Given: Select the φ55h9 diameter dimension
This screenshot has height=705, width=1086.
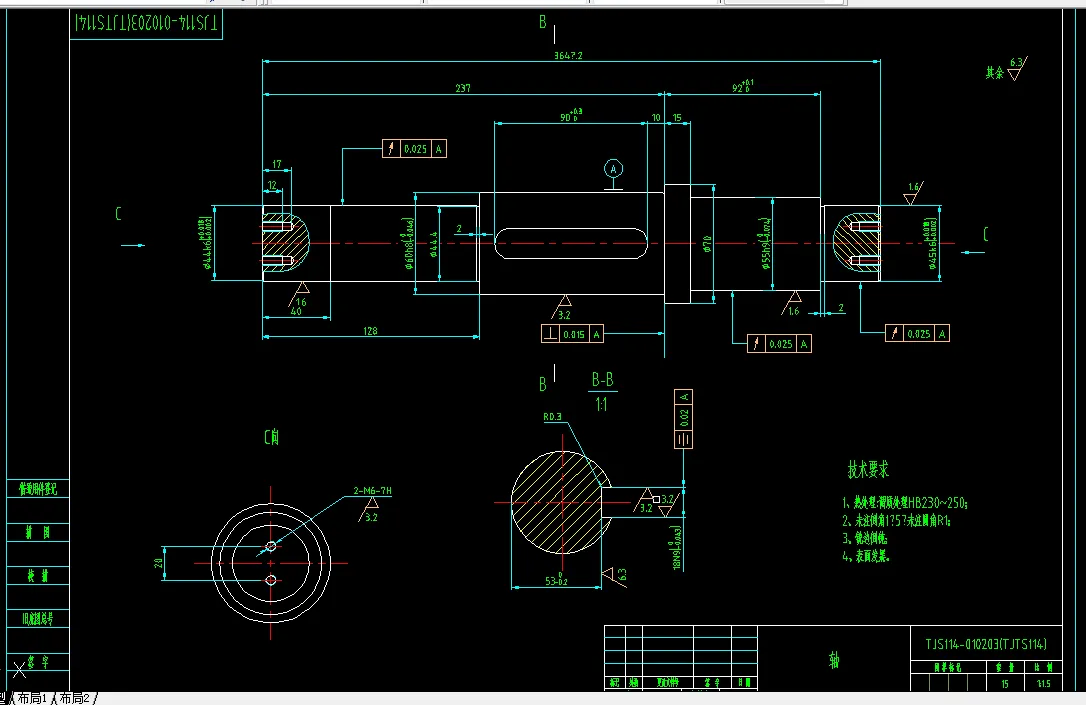Looking at the screenshot, I should (x=766, y=244).
